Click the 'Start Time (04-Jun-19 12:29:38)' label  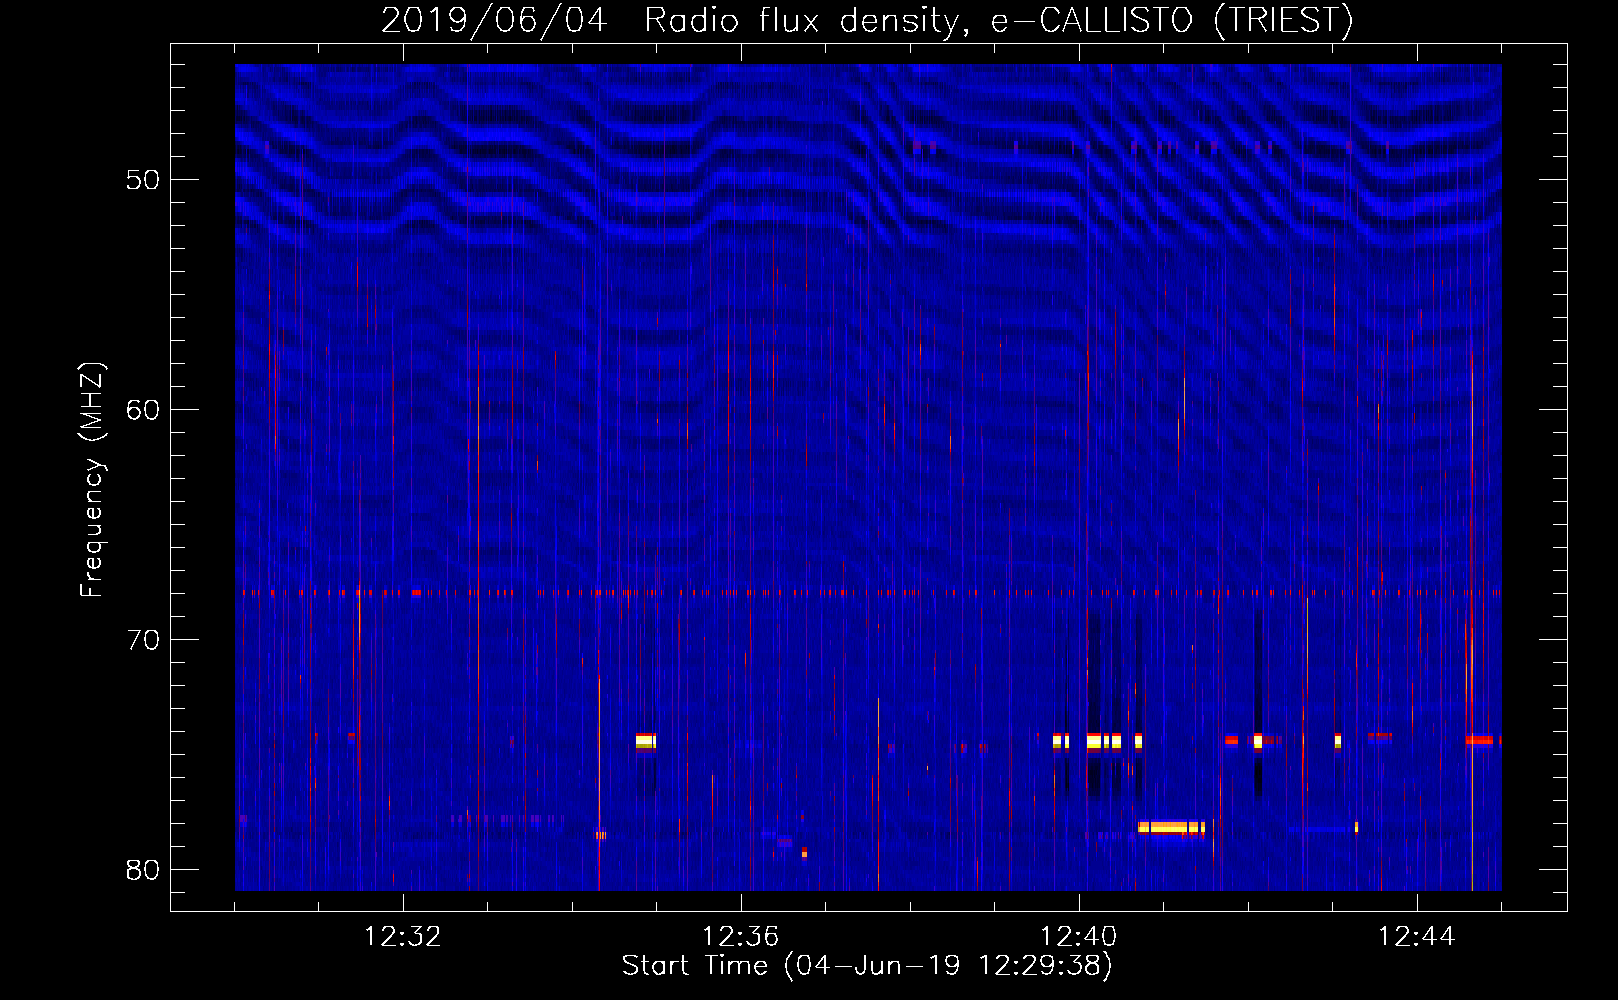point(867,966)
